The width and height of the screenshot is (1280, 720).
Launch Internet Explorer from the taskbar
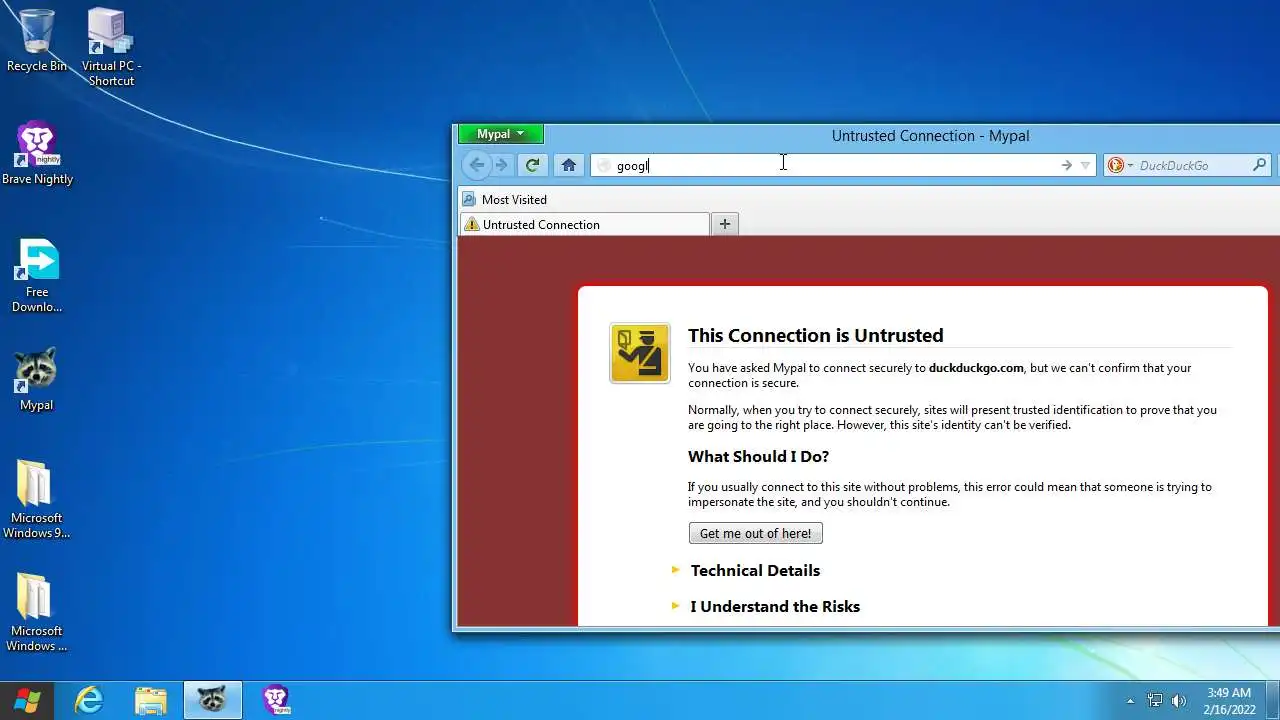coord(89,700)
